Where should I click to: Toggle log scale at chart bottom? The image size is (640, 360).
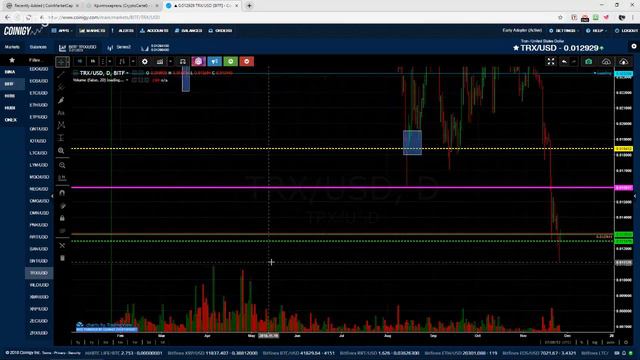[594, 342]
